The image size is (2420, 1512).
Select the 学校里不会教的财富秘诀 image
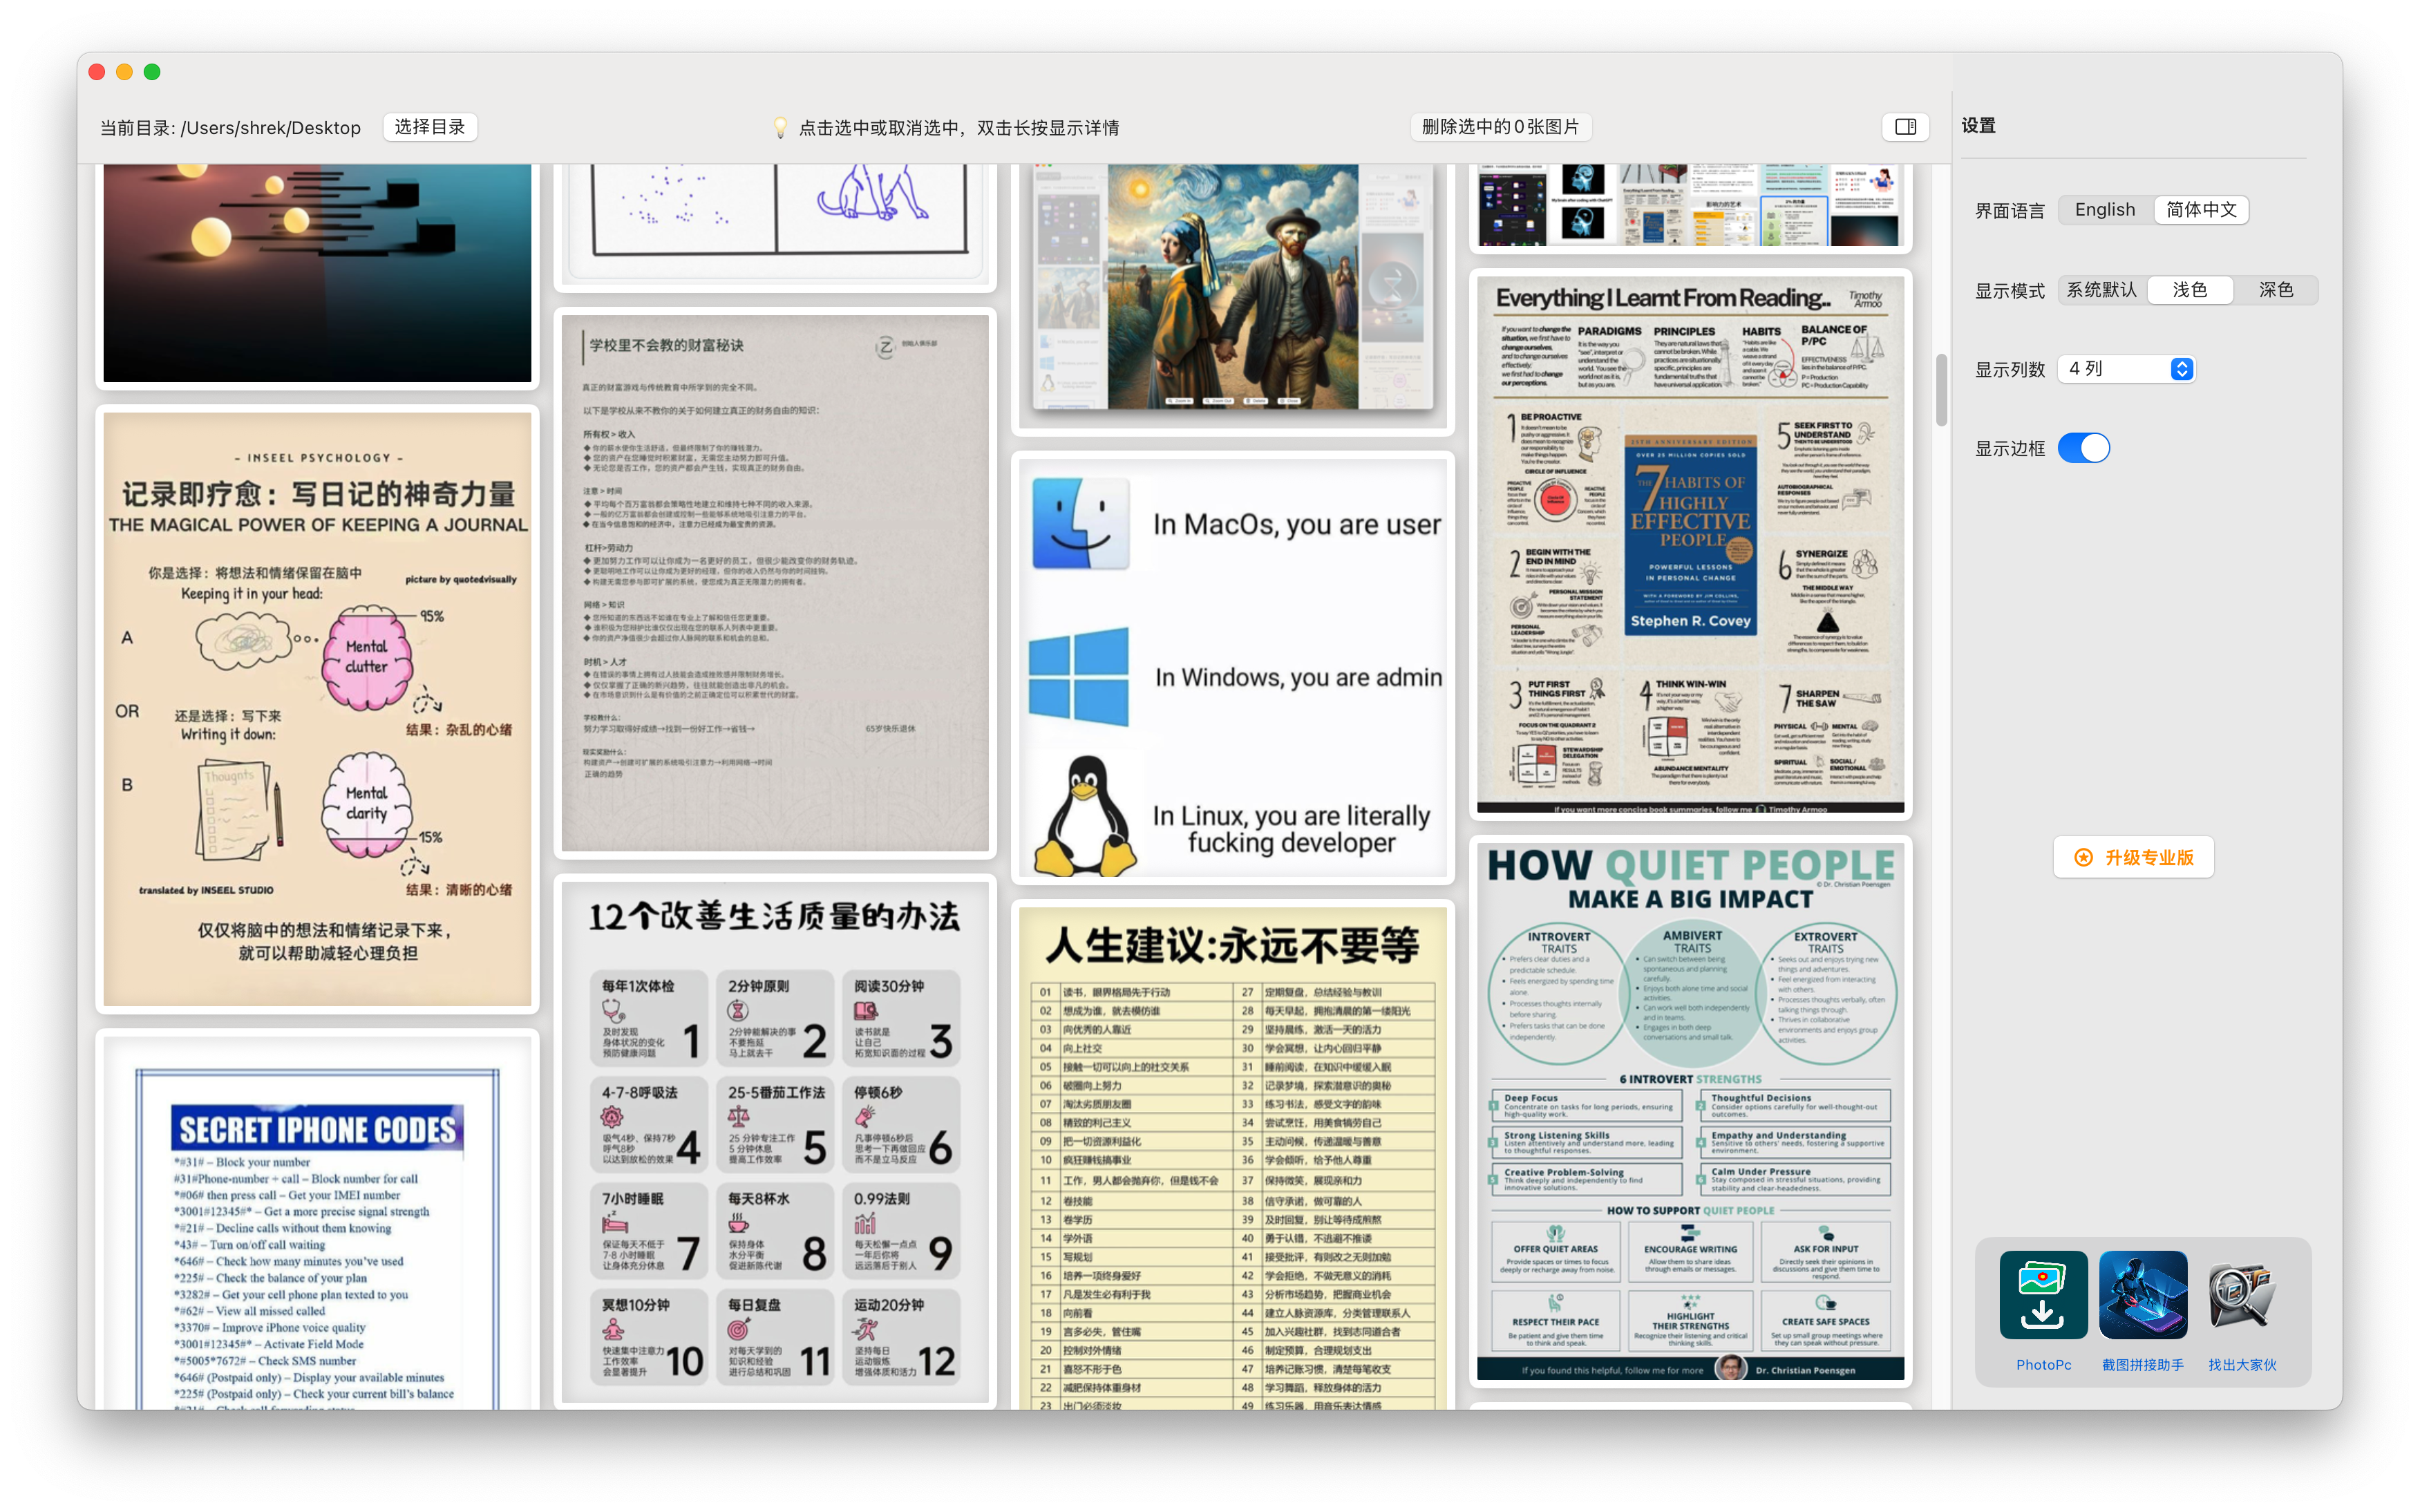(775, 583)
